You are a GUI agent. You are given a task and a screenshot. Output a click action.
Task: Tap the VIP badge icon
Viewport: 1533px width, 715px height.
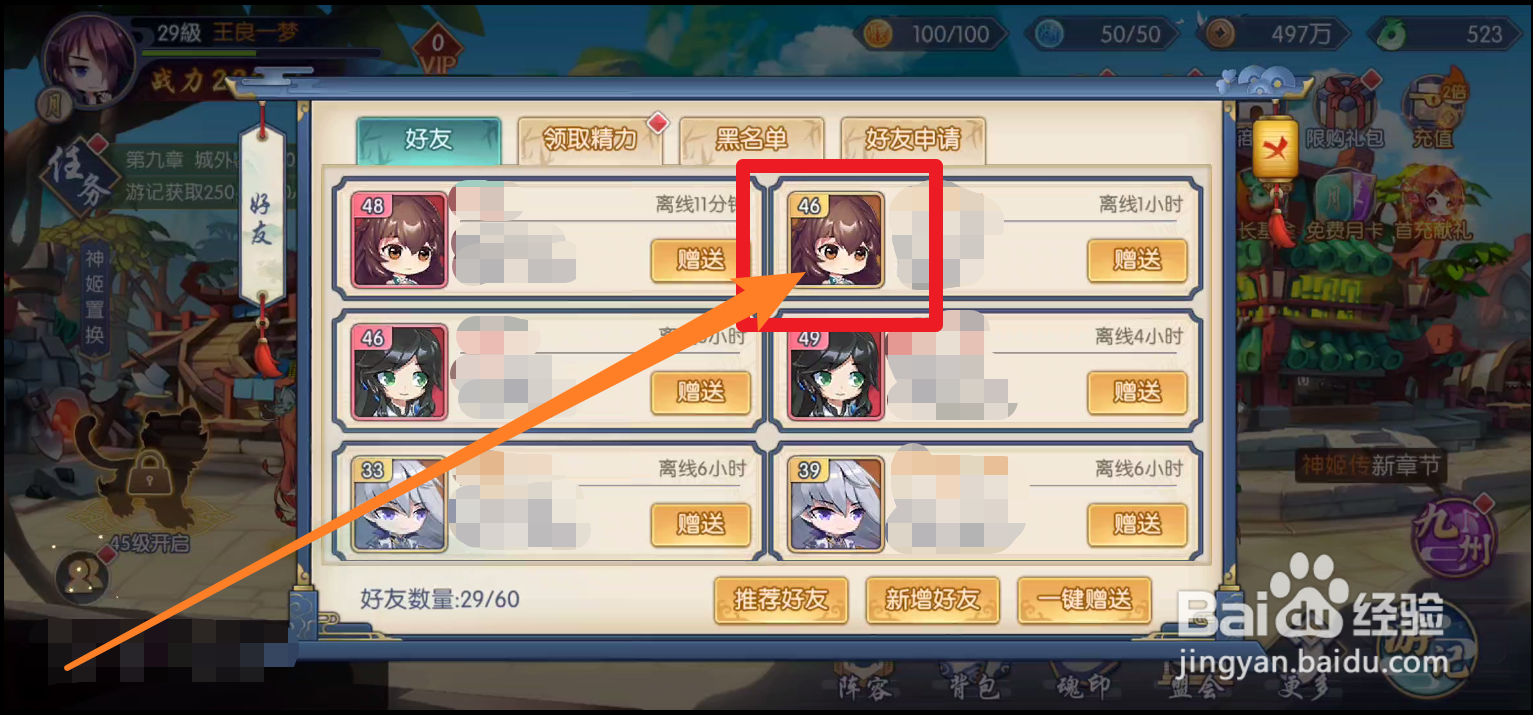[437, 52]
